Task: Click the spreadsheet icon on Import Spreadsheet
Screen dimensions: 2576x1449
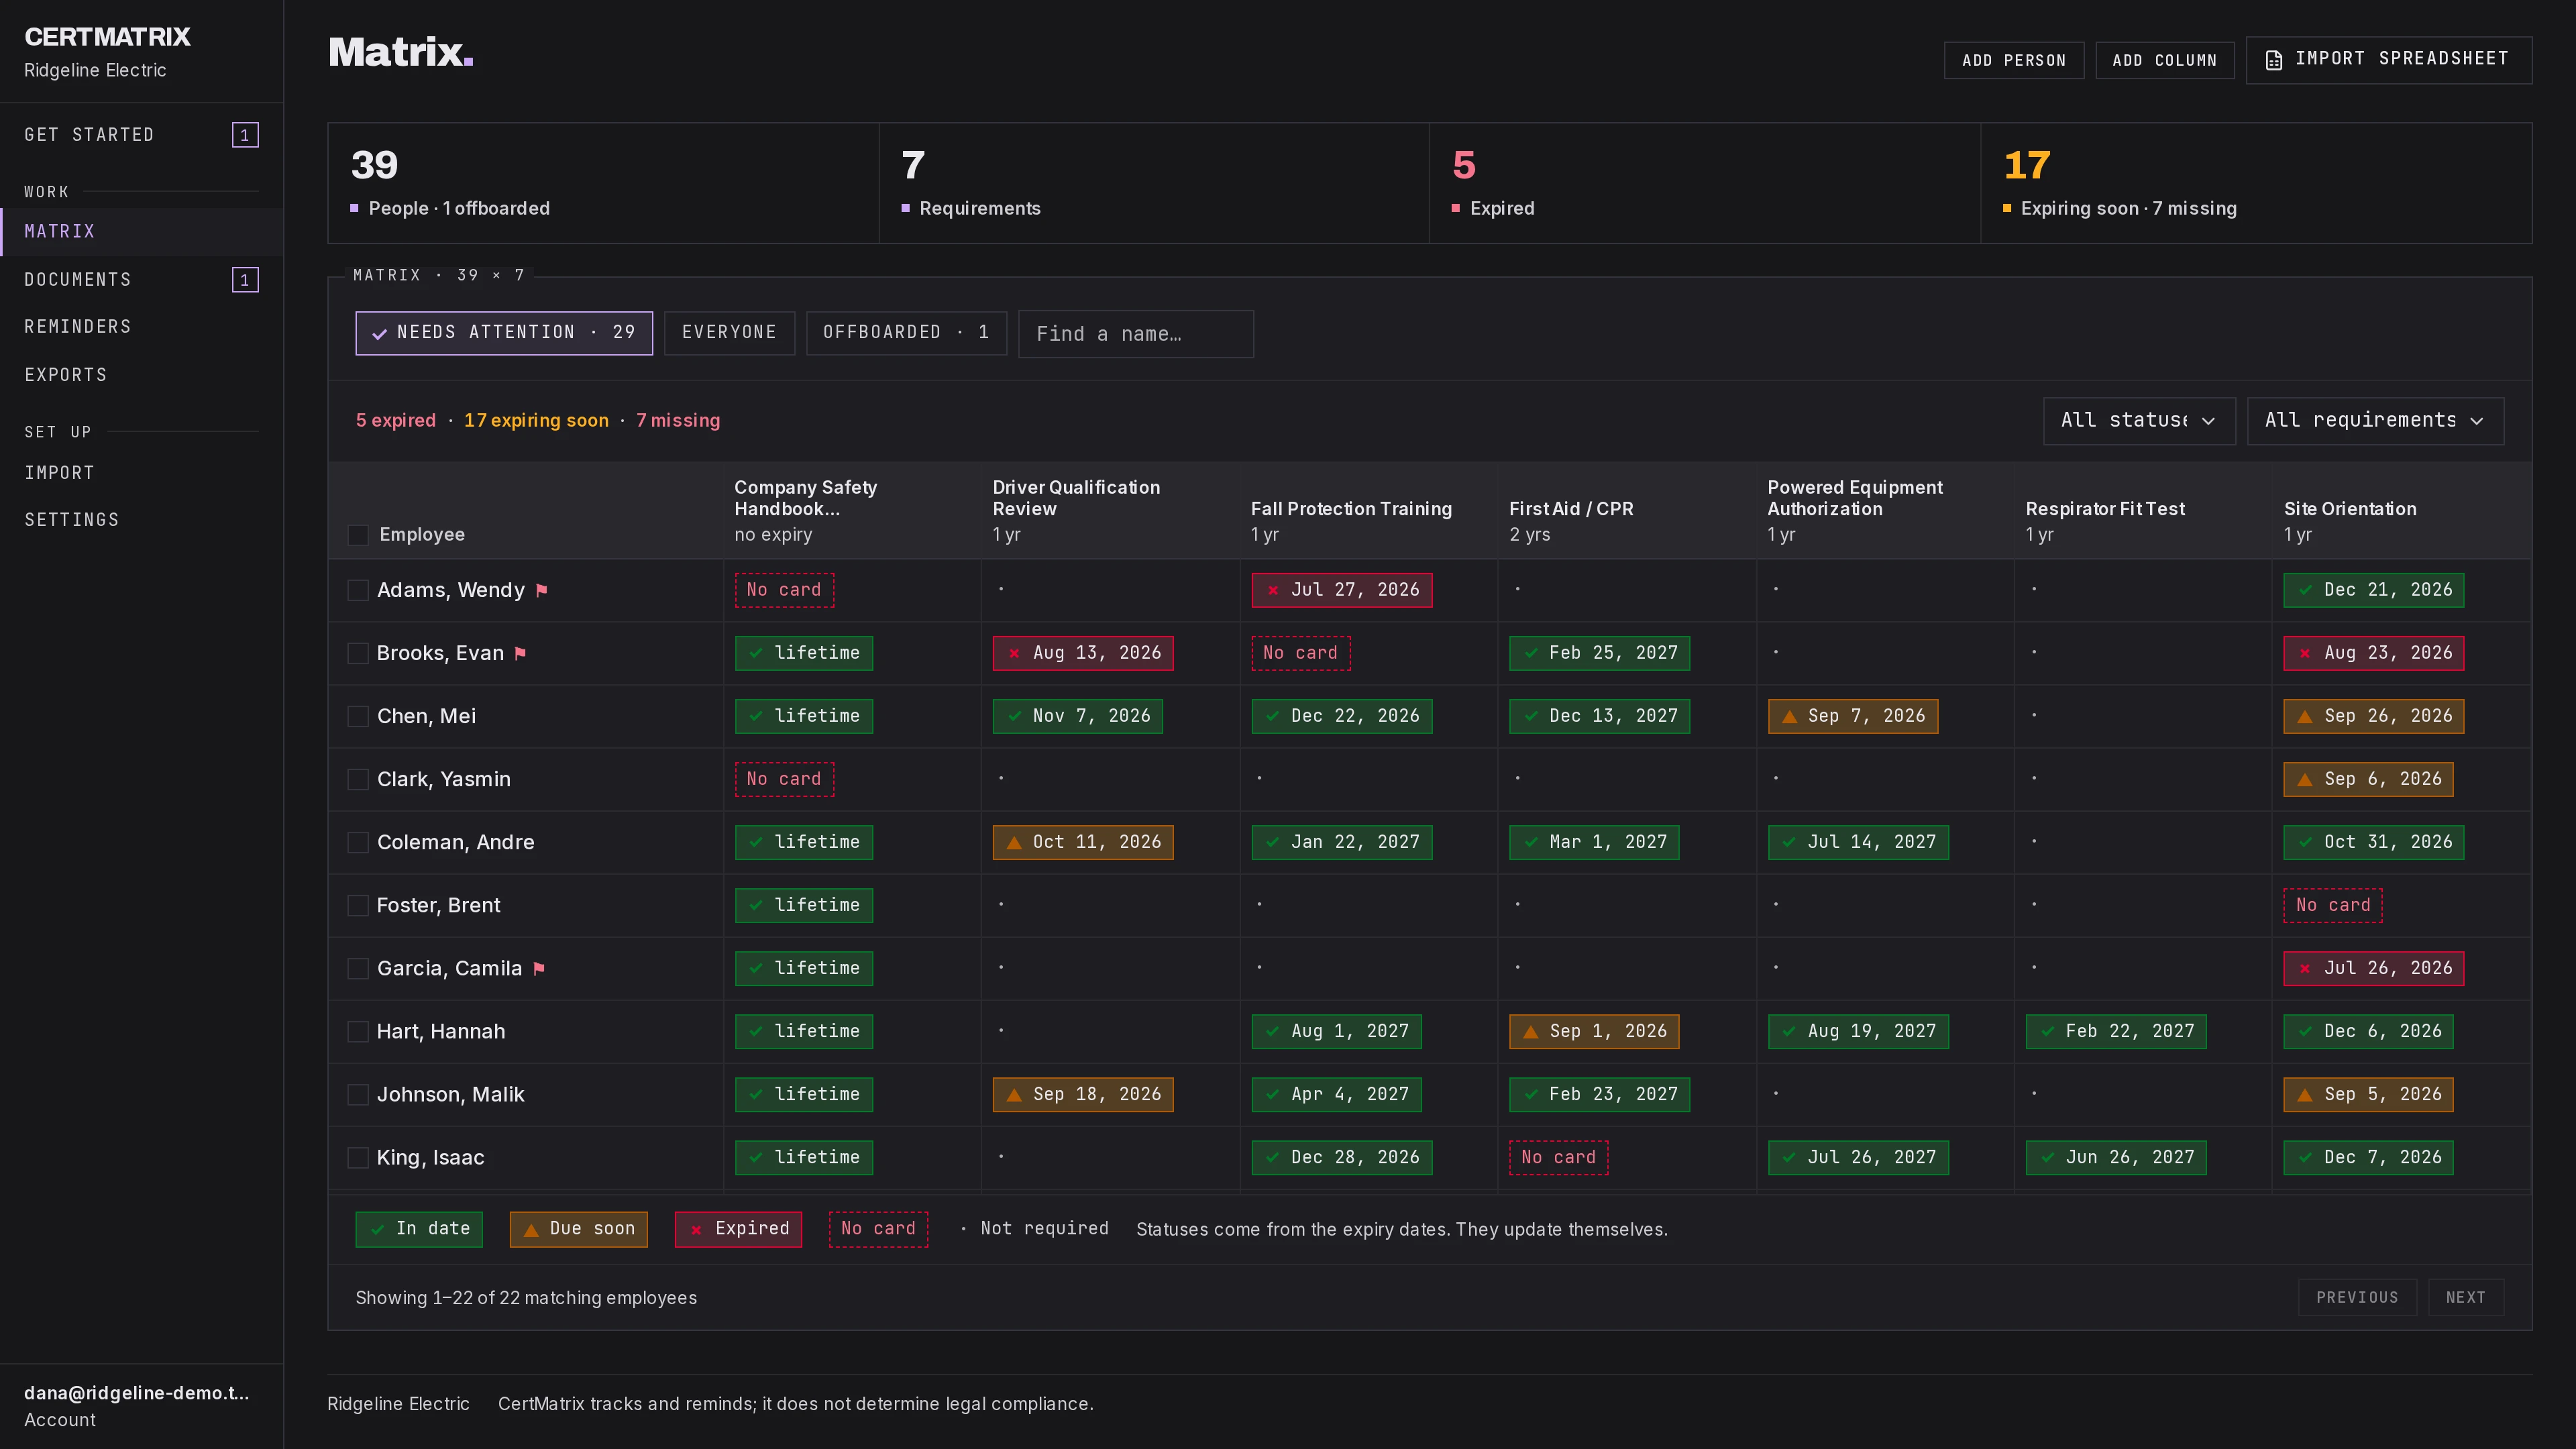Action: (x=2274, y=60)
